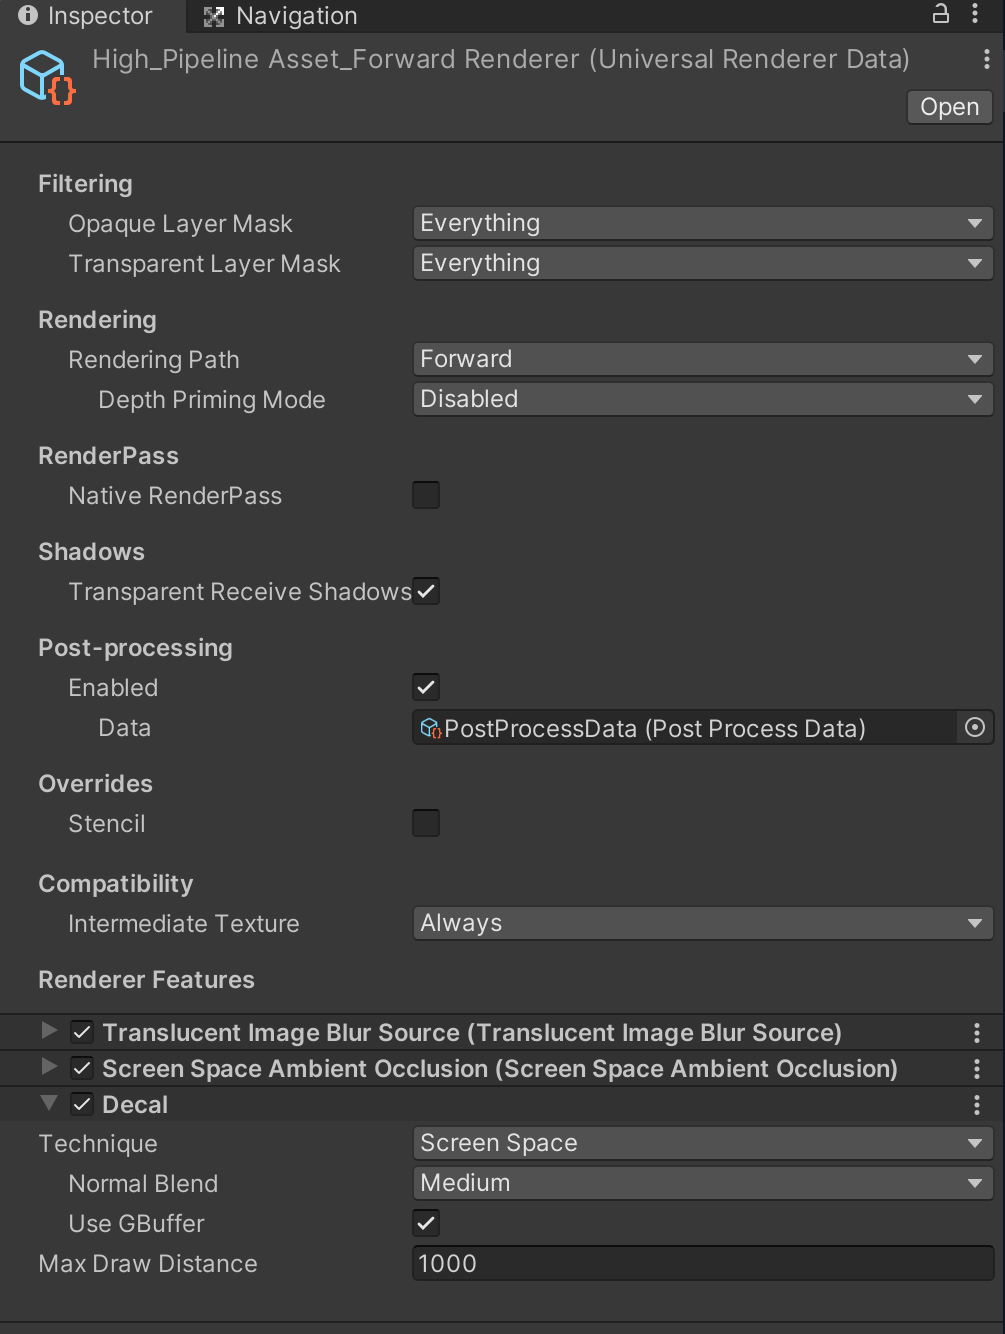Open the Intermediate Texture dropdown
1005x1334 pixels.
point(702,923)
